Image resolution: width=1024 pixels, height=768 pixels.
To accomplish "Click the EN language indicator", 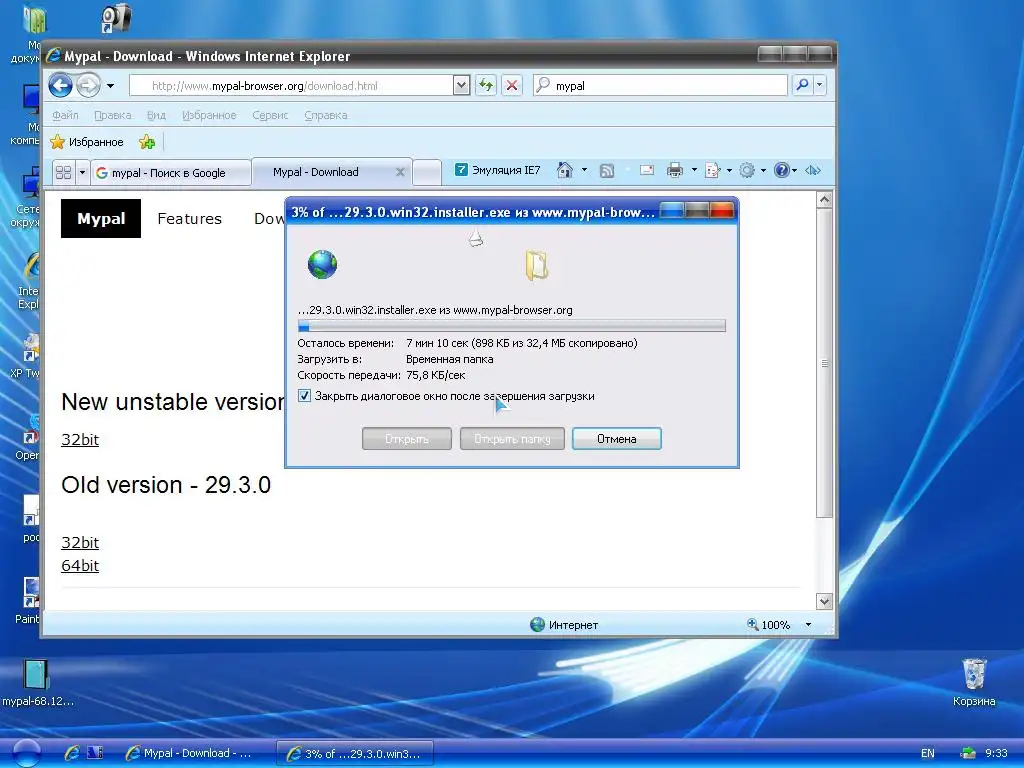I will [927, 753].
